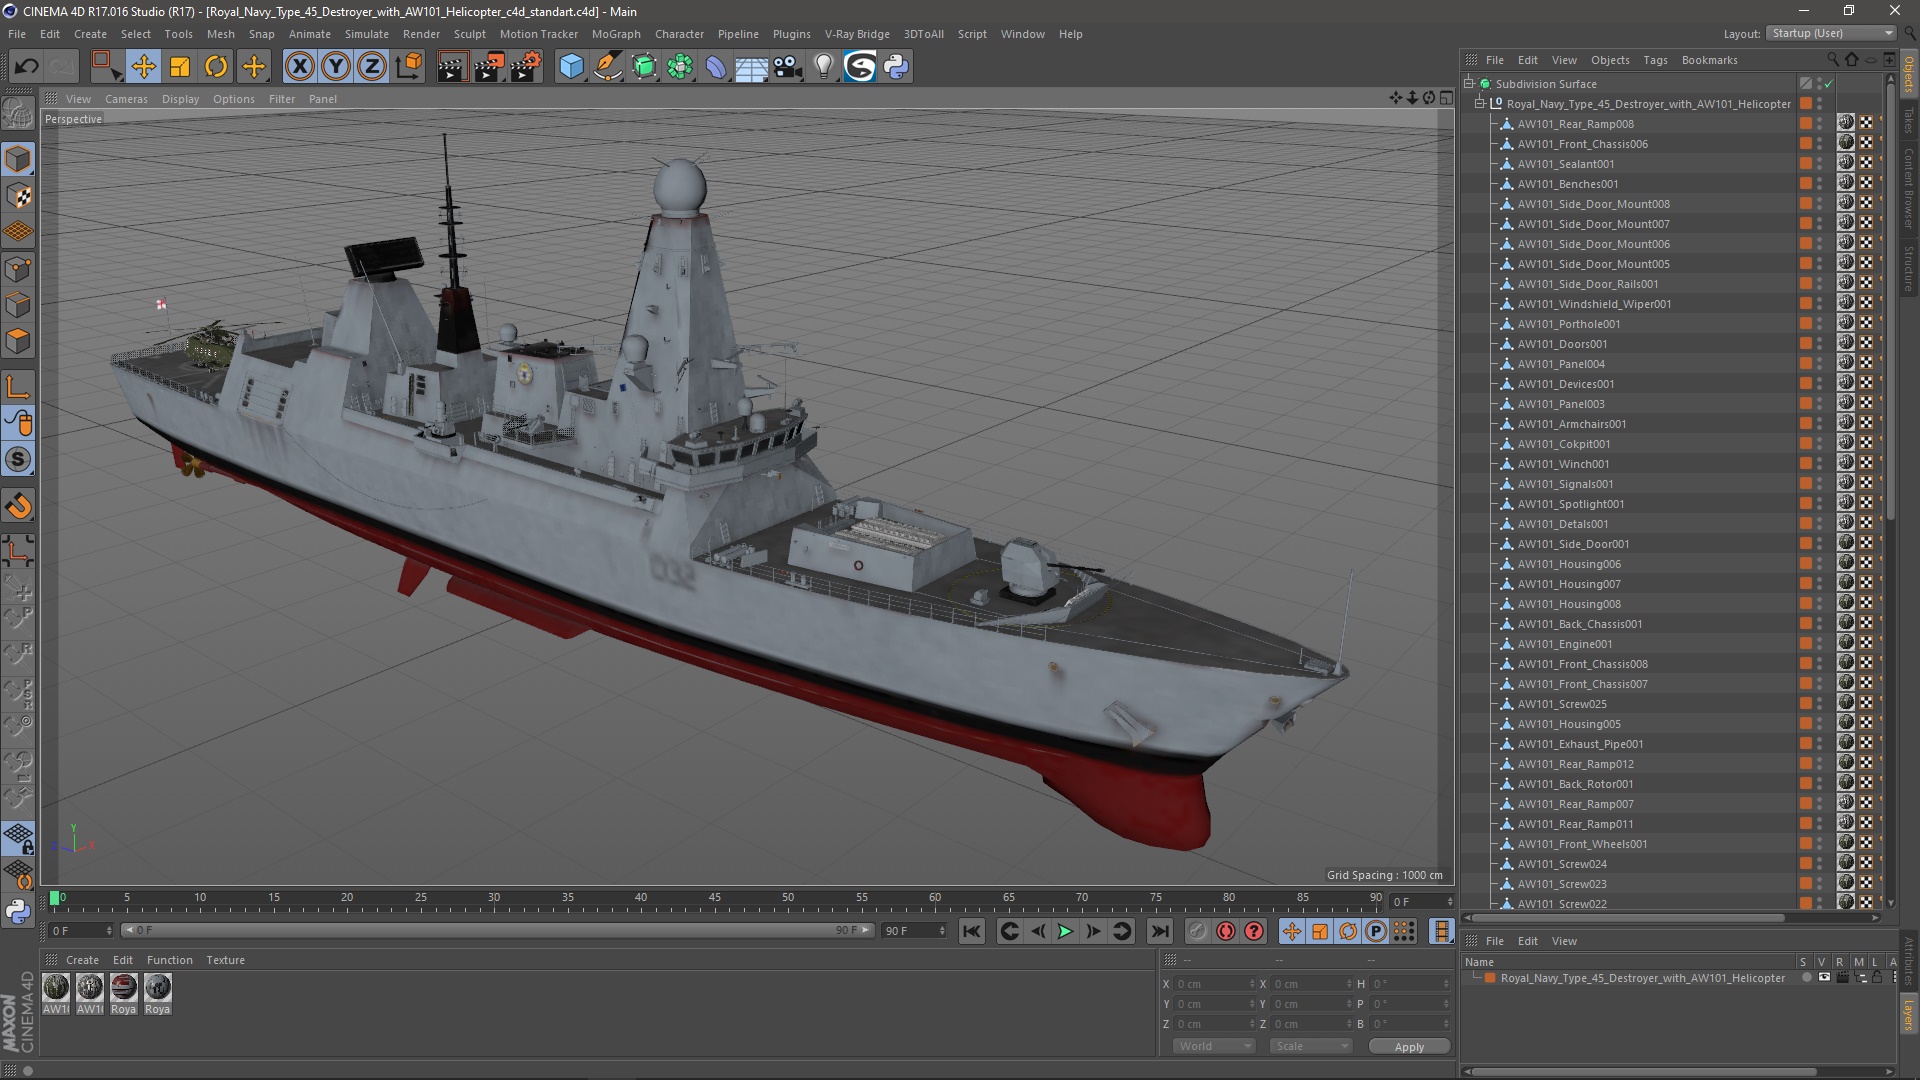This screenshot has width=1920, height=1080.
Task: Click the Python script icon in toolbar
Action: (896, 67)
